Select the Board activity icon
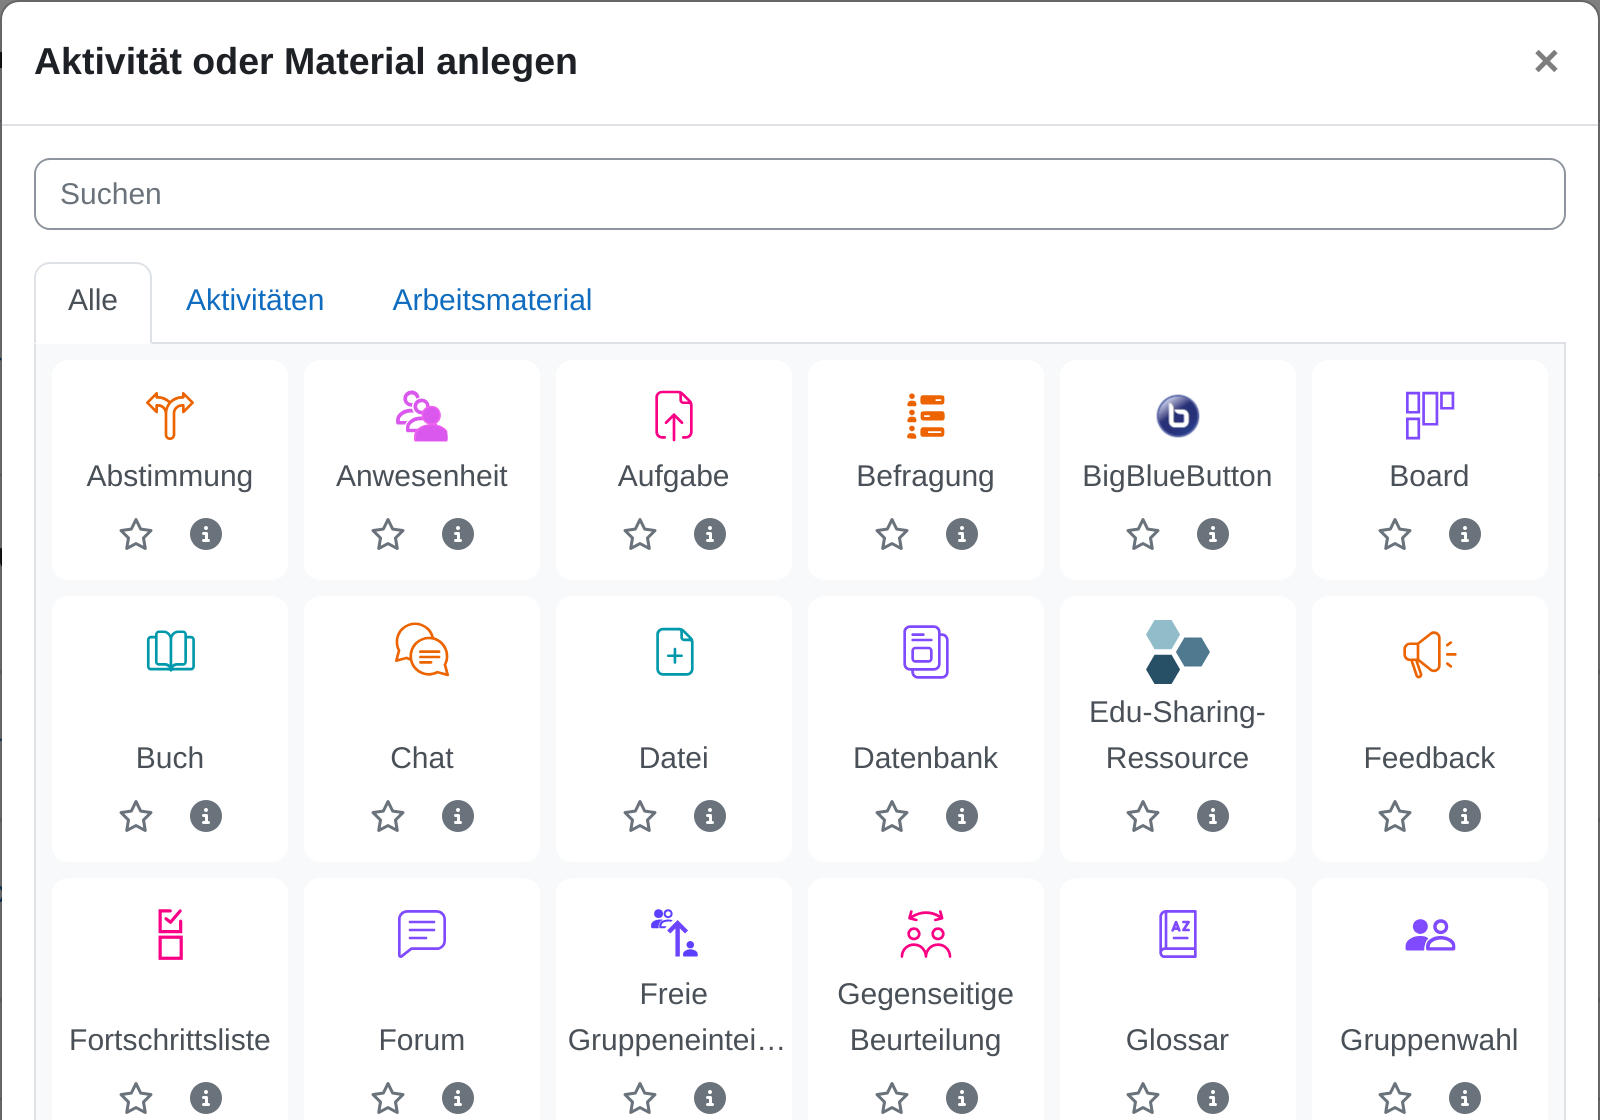The image size is (1600, 1120). point(1430,416)
